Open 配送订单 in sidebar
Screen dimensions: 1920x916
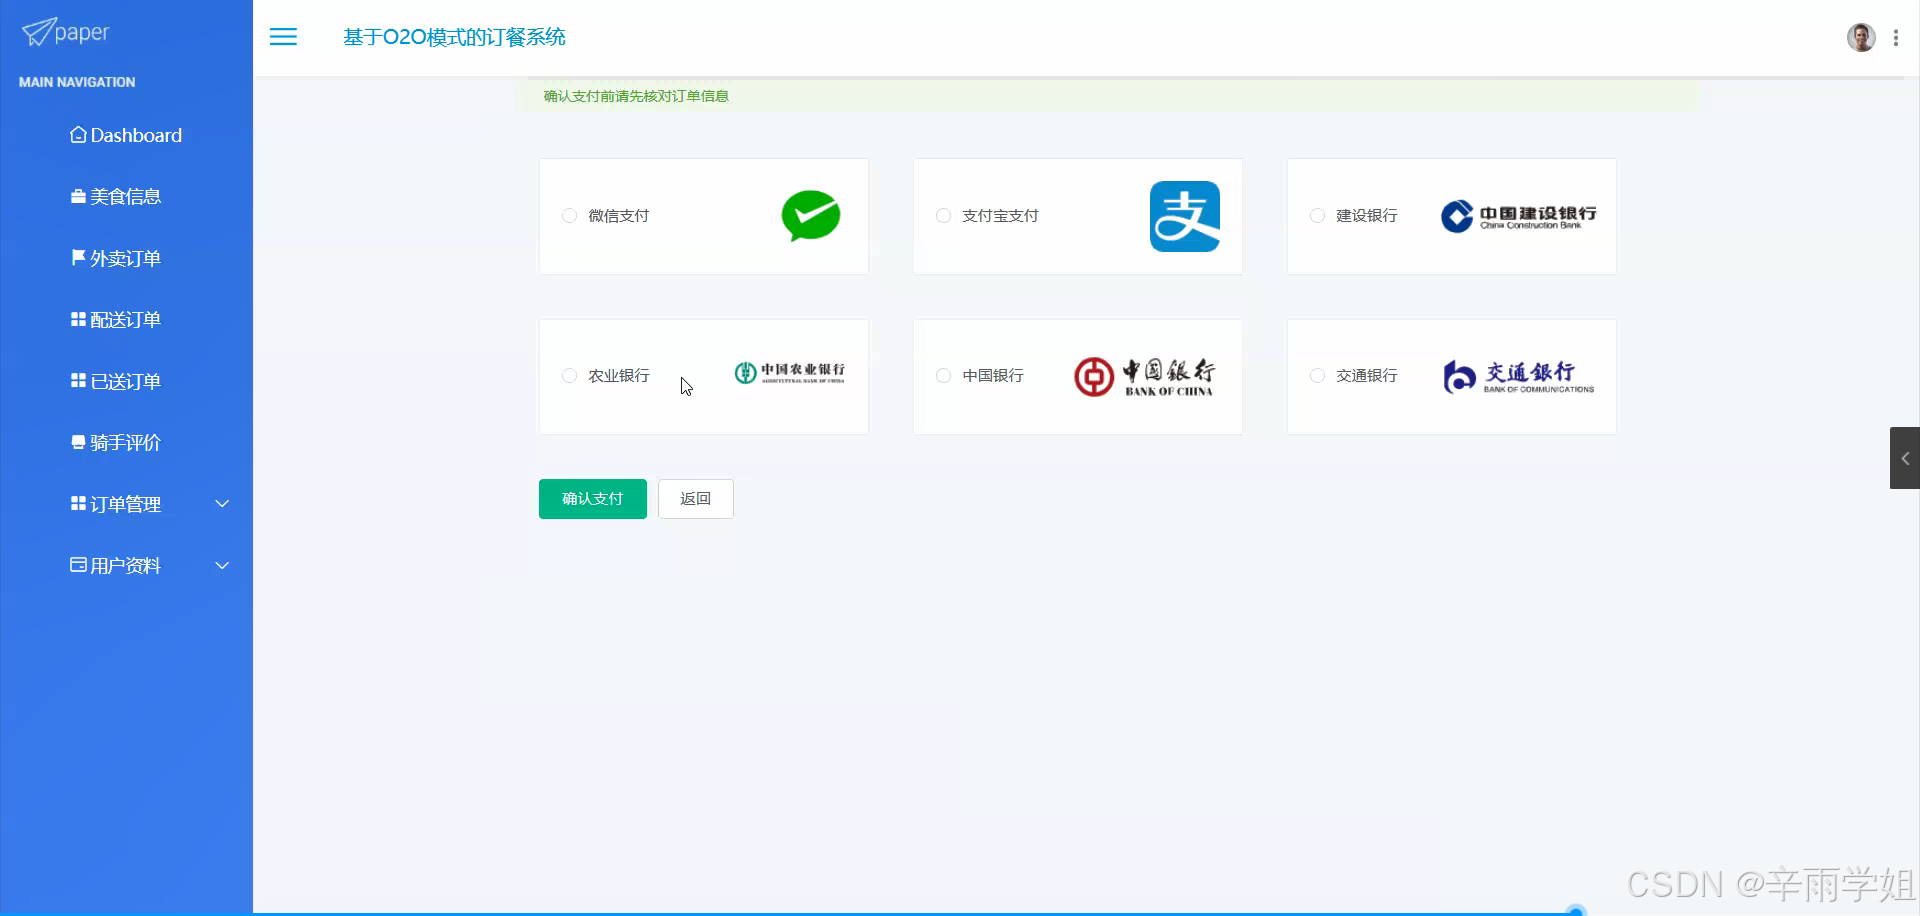(126, 320)
